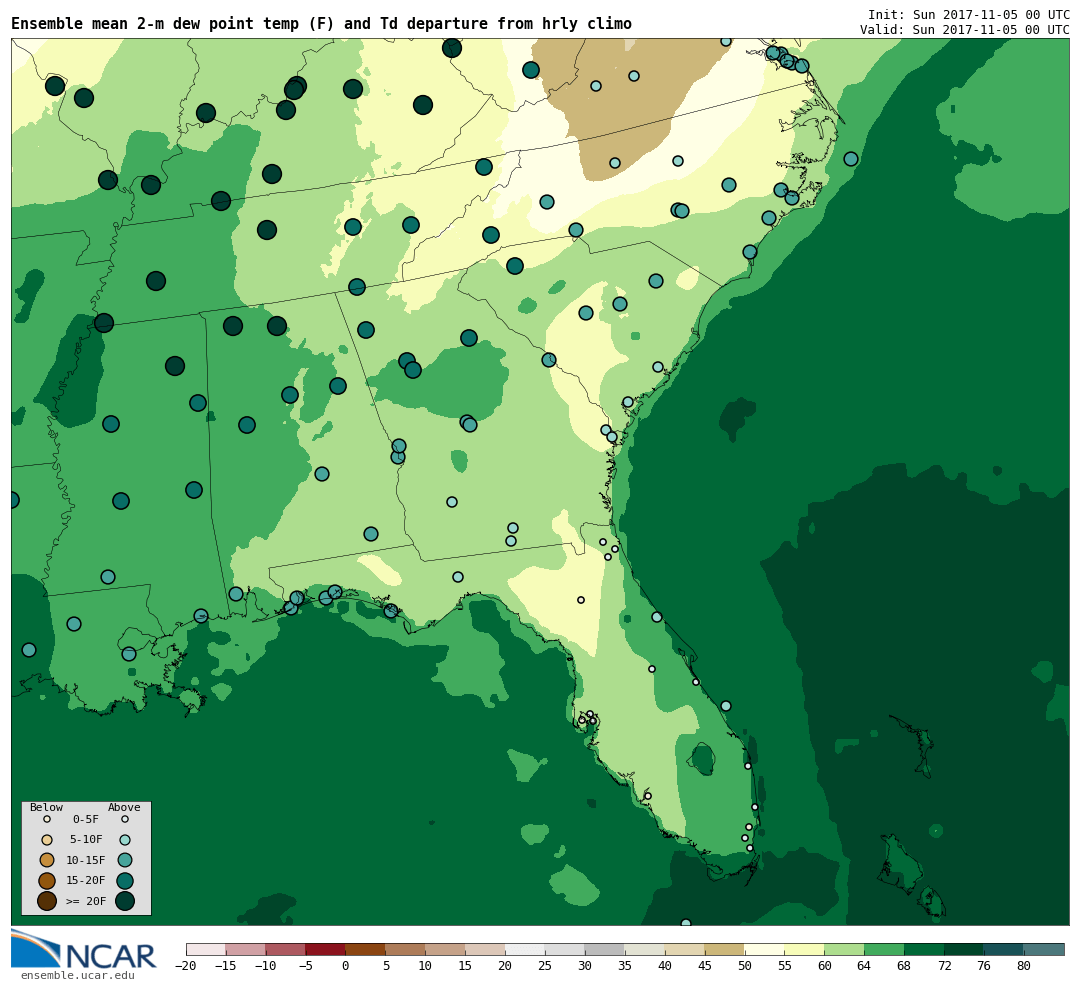The width and height of the screenshot is (1080, 988).
Task: Click the colorbar swatch between -20 and -15
Action: [x=206, y=949]
